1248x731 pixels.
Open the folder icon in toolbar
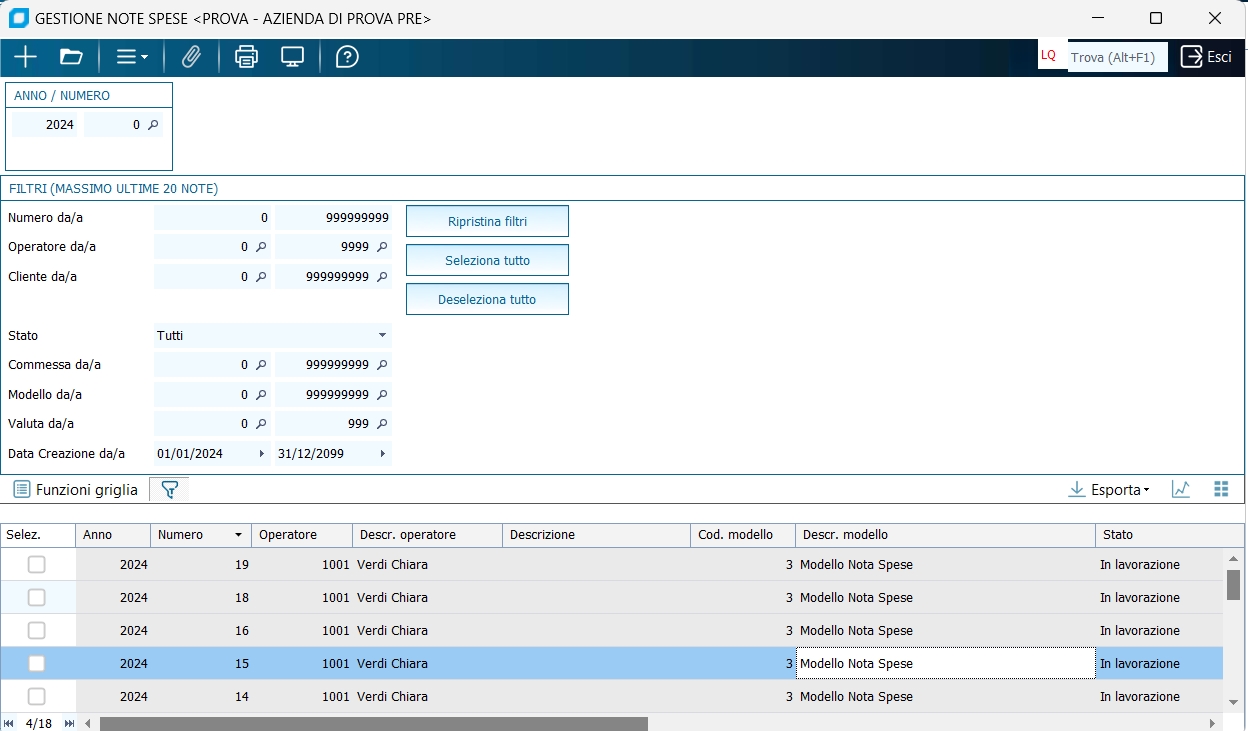coord(71,57)
